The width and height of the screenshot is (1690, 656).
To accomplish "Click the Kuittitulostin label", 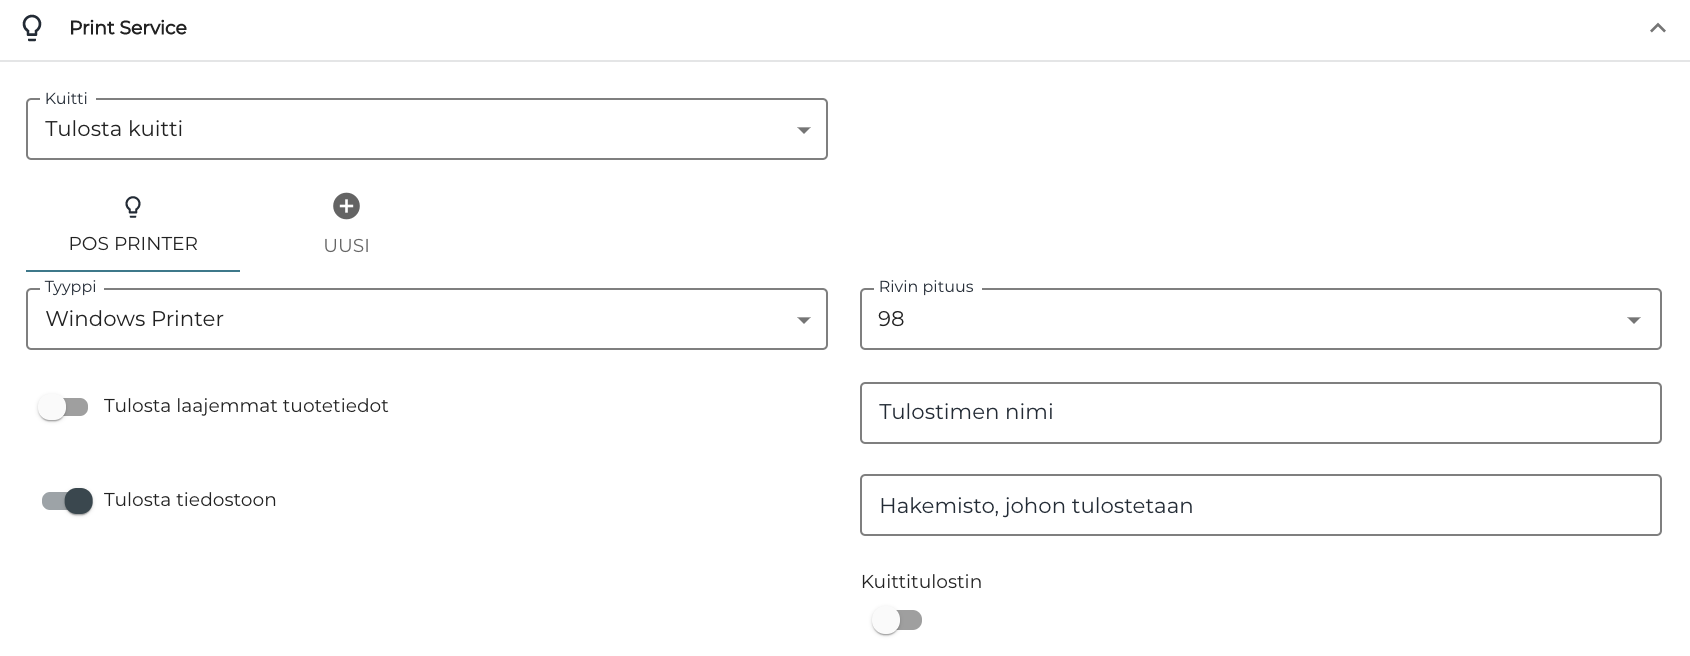I will click(x=922, y=581).
